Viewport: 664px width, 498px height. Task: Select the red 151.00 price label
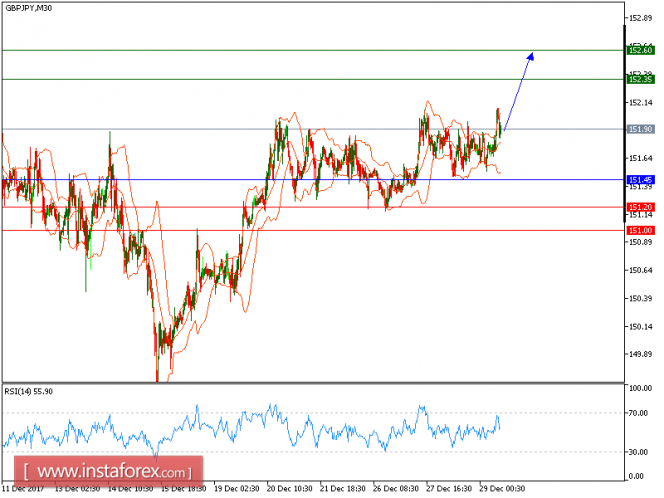[x=640, y=230]
